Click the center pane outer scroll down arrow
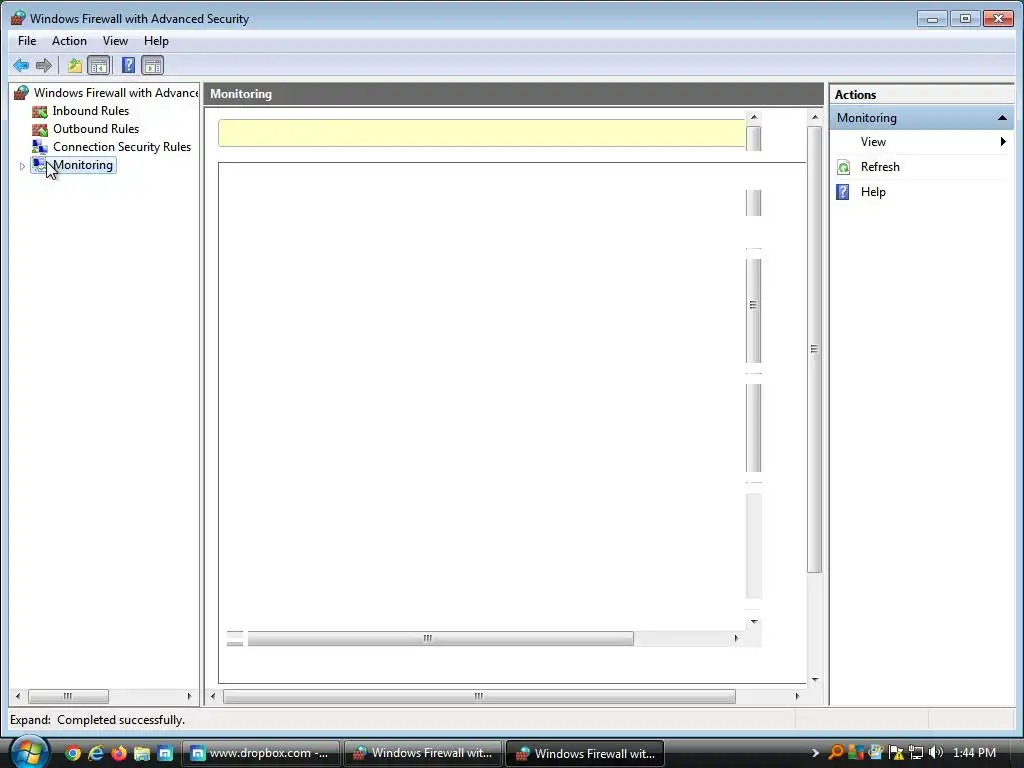 coord(814,680)
